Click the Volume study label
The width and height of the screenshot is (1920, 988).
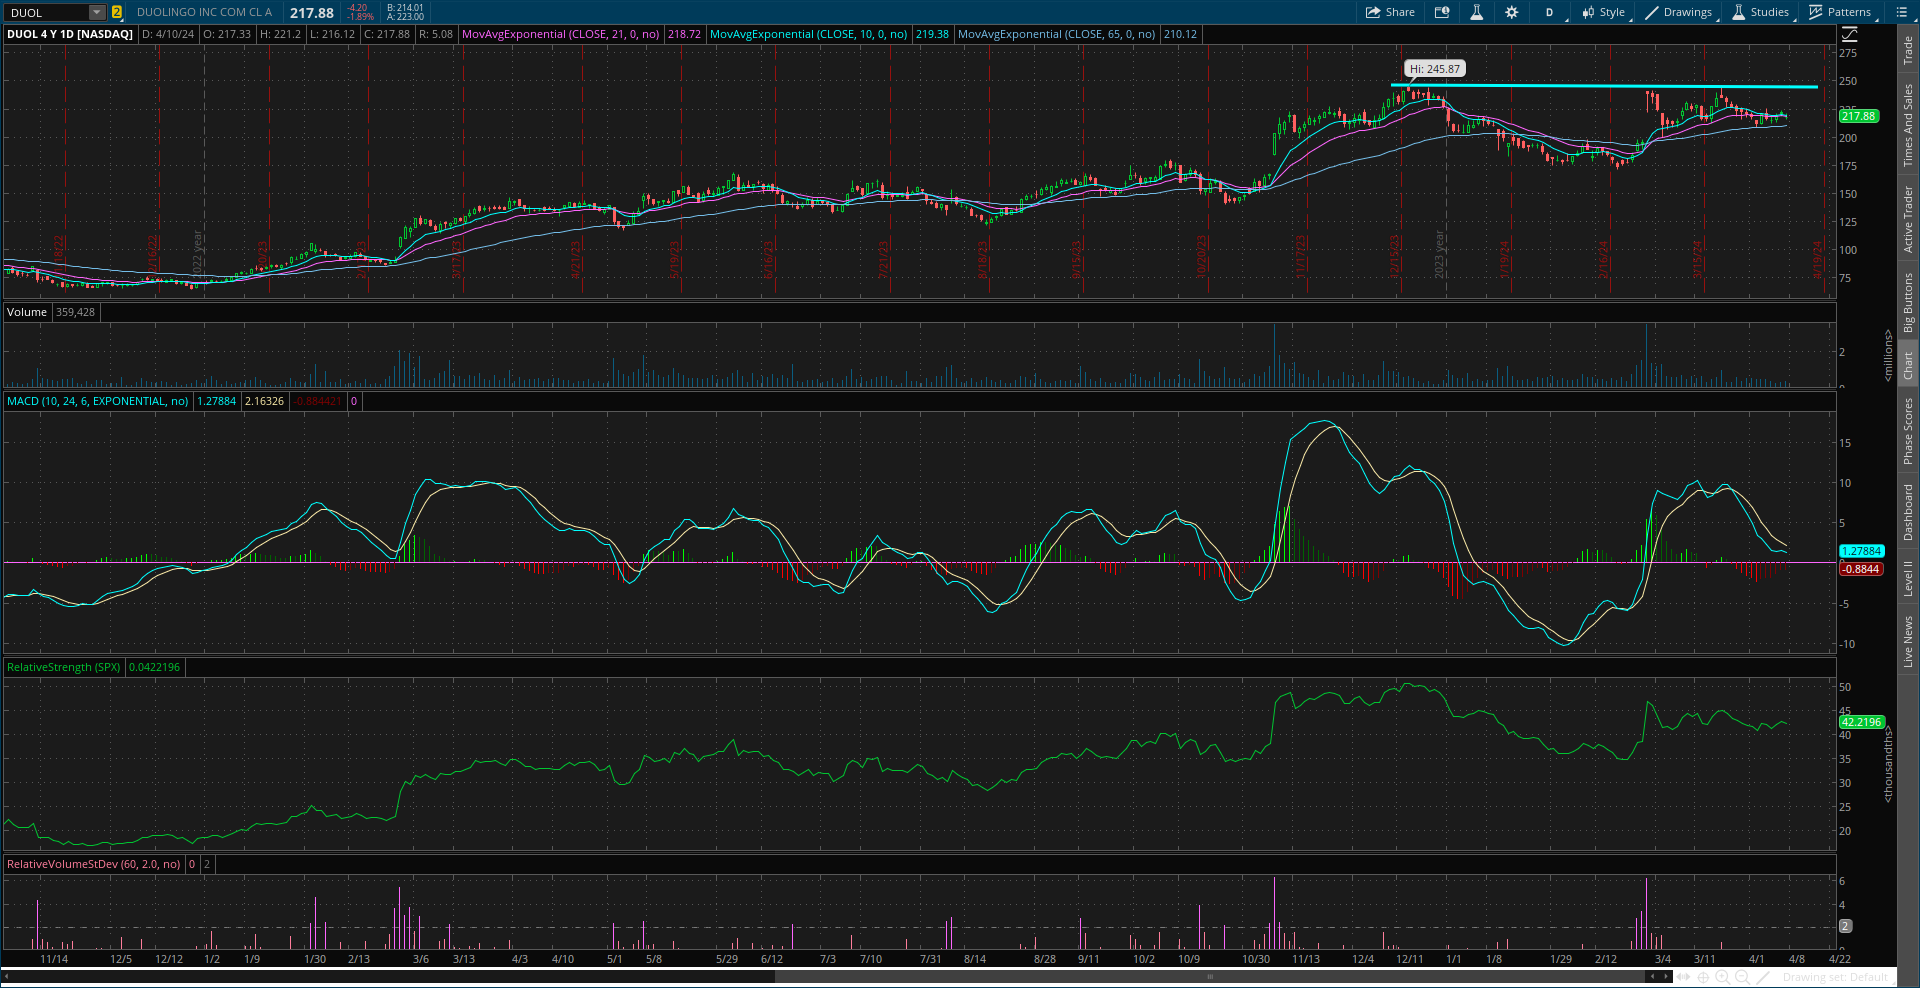27,312
